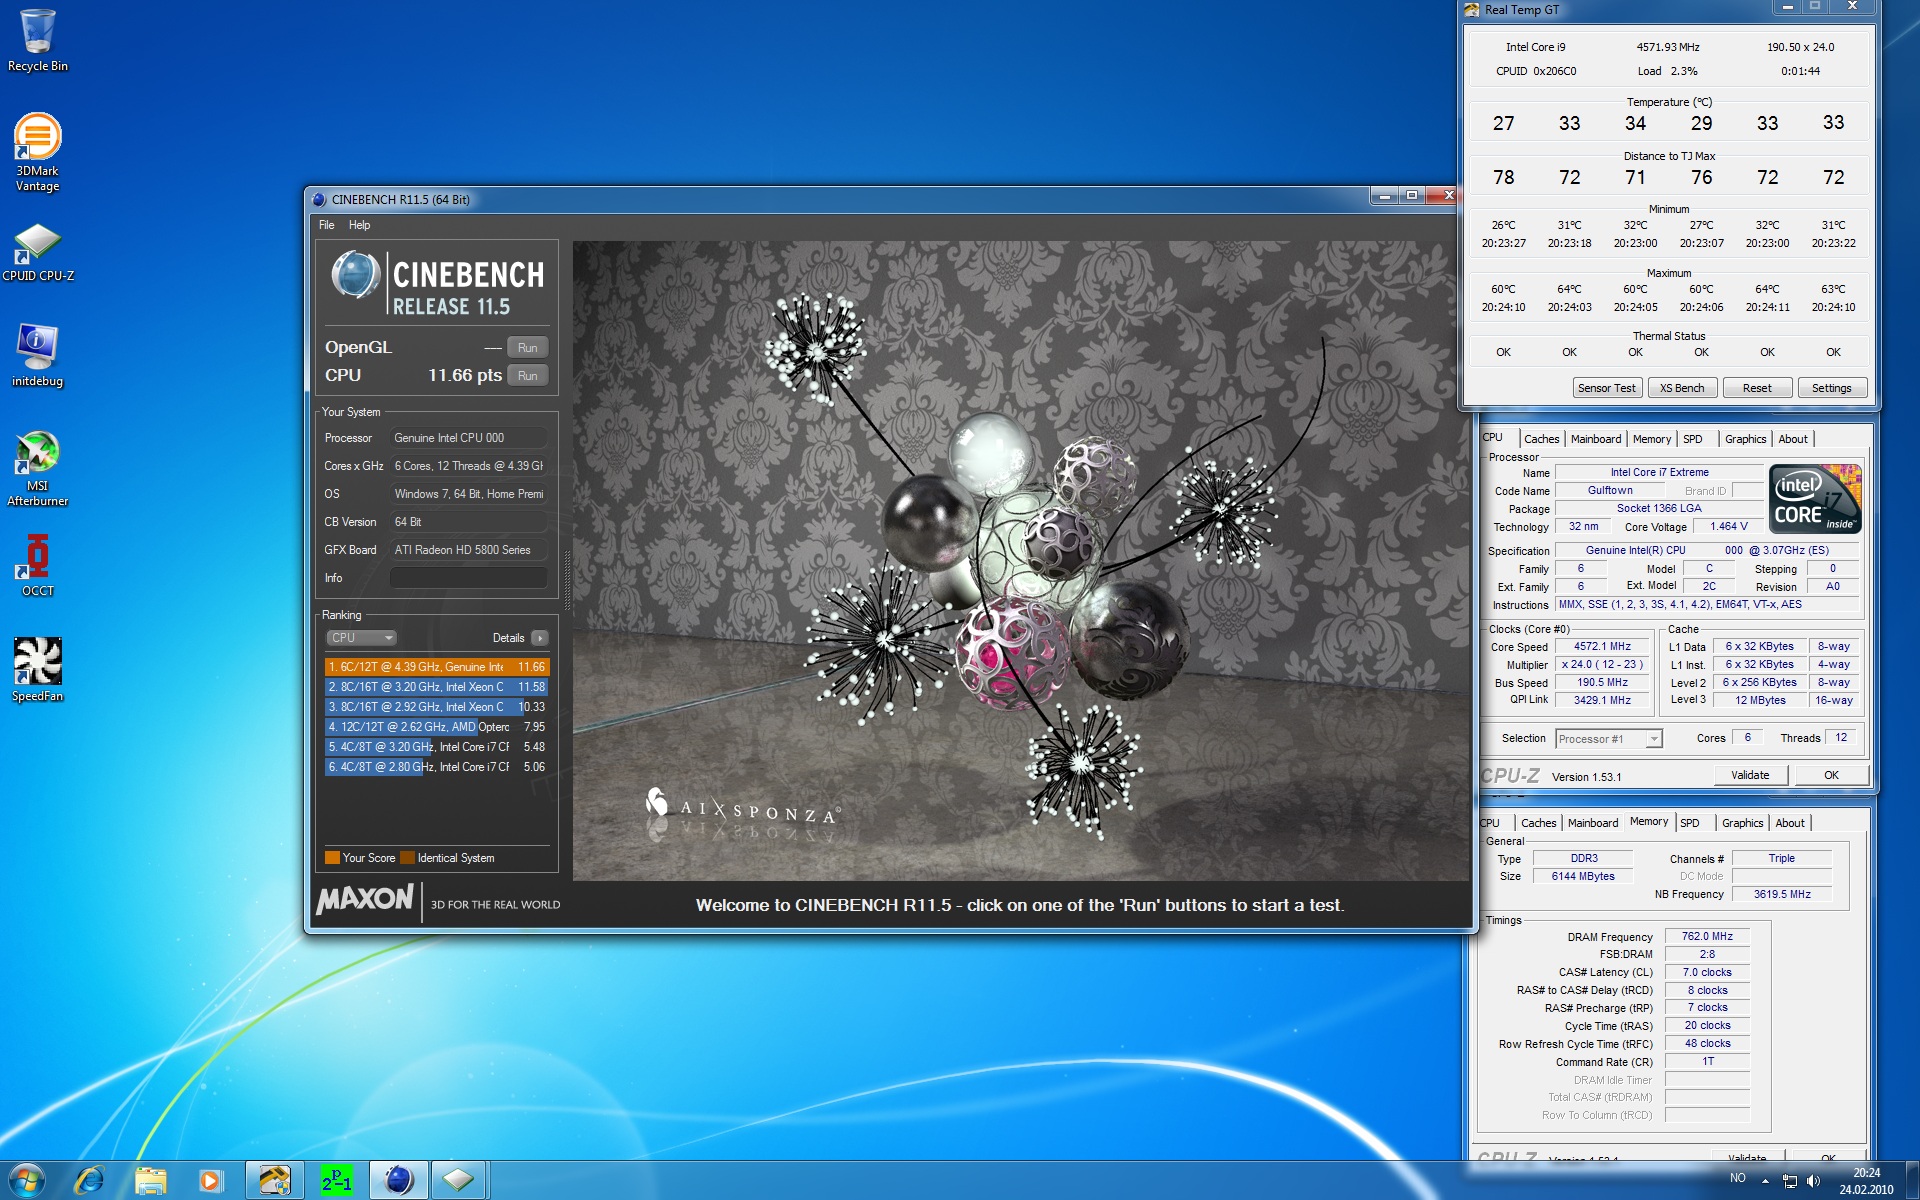Open the Processor #1 selection dropdown
The height and width of the screenshot is (1200, 1920).
coord(1608,739)
